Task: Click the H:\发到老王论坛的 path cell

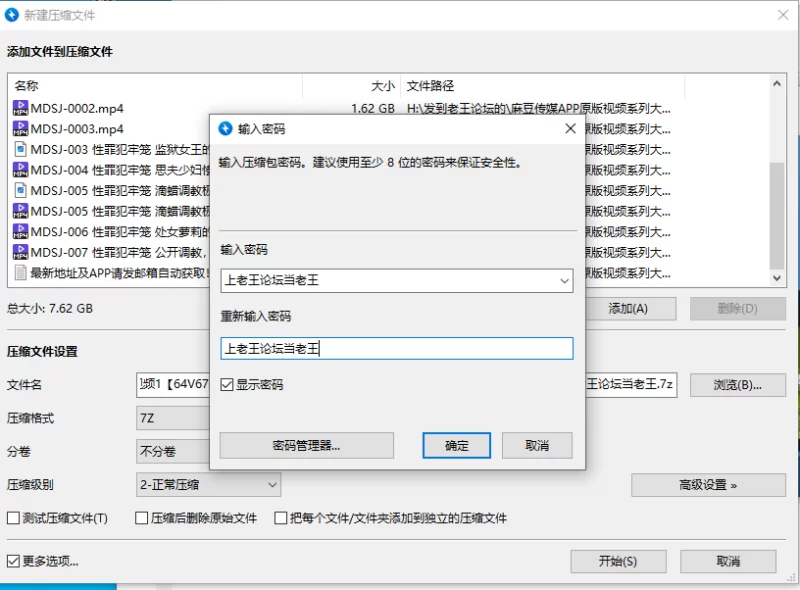Action: (538, 108)
